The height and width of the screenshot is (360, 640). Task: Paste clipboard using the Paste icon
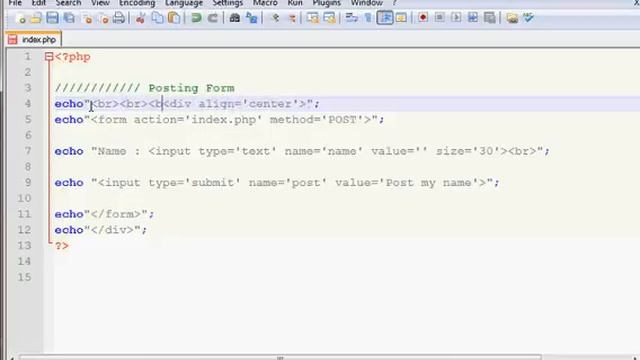pos(174,18)
